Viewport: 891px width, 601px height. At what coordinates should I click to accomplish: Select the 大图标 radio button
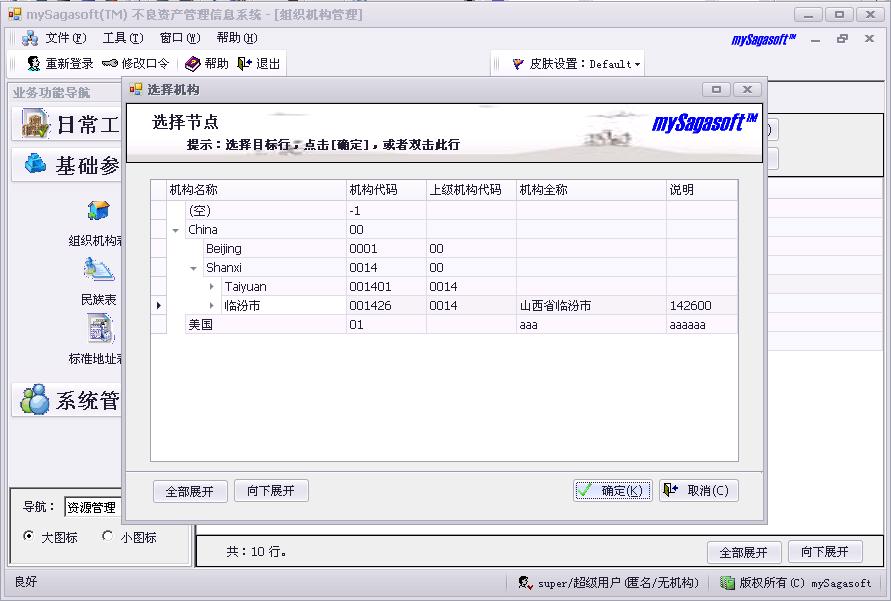28,536
